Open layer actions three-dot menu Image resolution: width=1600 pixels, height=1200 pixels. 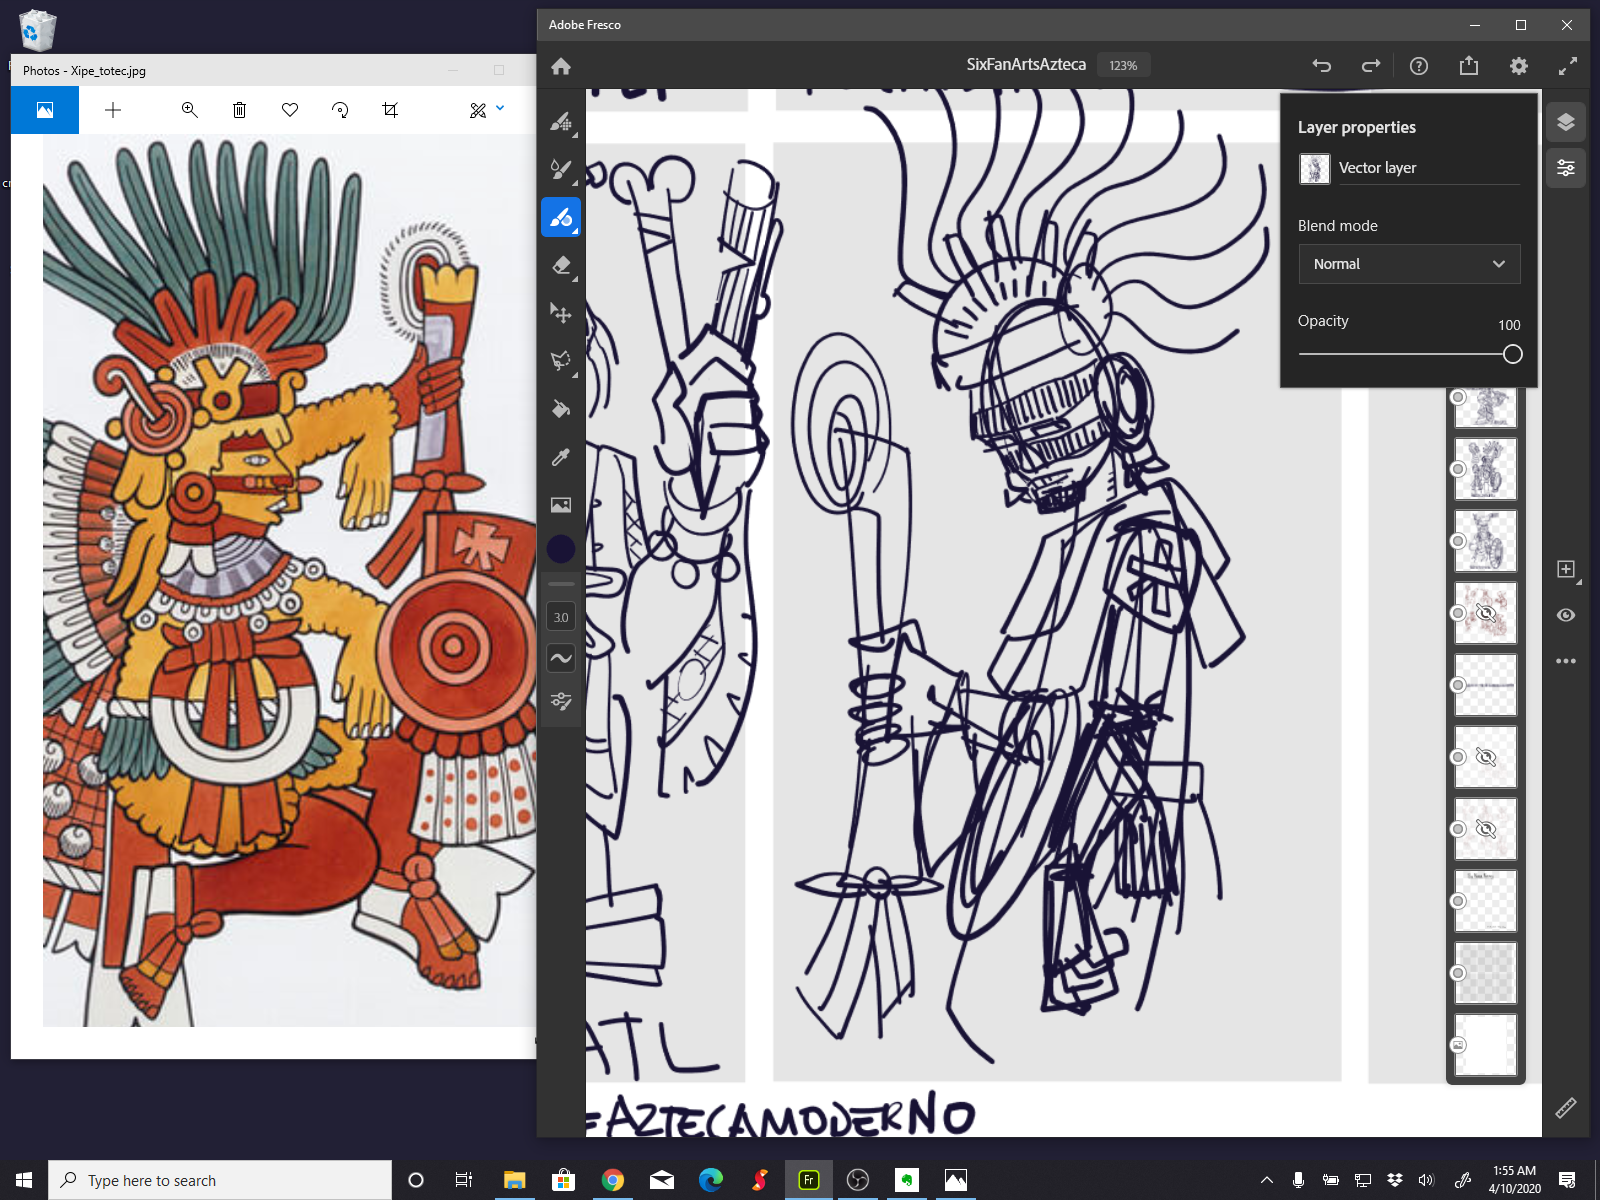click(1566, 661)
